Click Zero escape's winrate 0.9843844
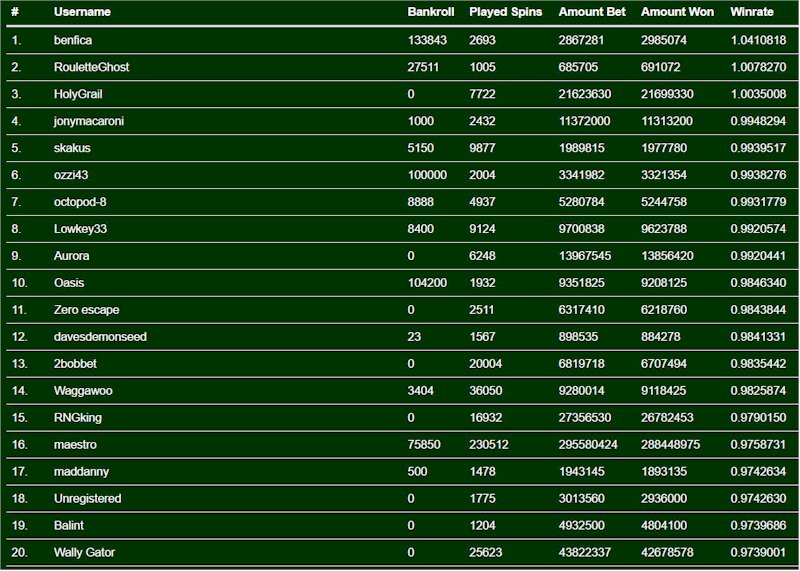The image size is (800, 571). [x=758, y=310]
